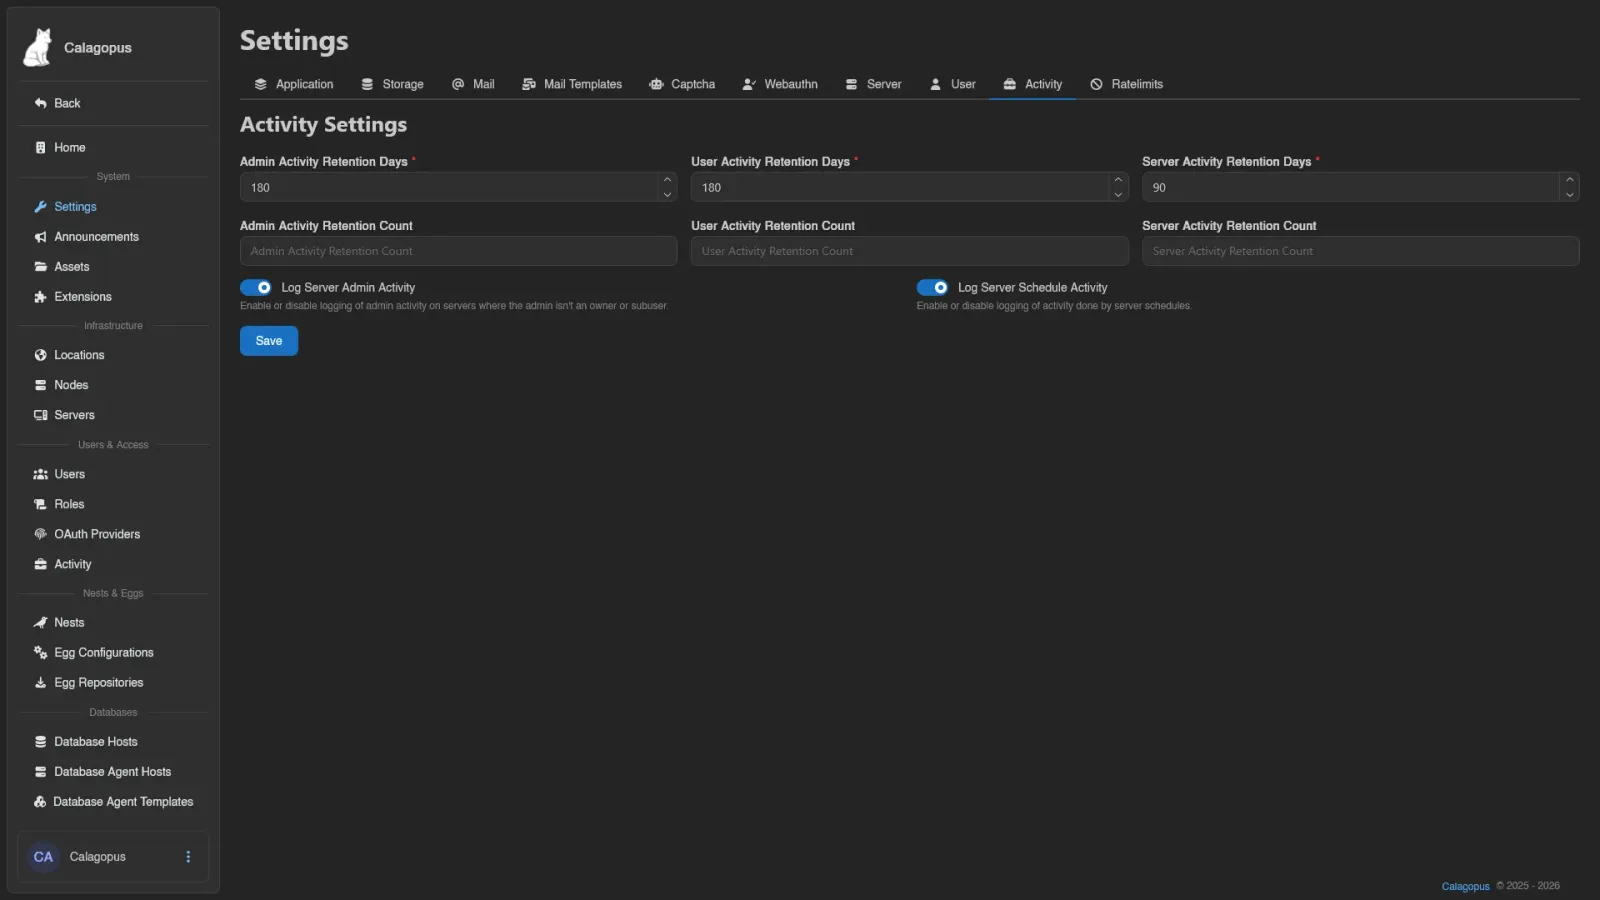Click the Egg Repositories download icon

tap(40, 682)
